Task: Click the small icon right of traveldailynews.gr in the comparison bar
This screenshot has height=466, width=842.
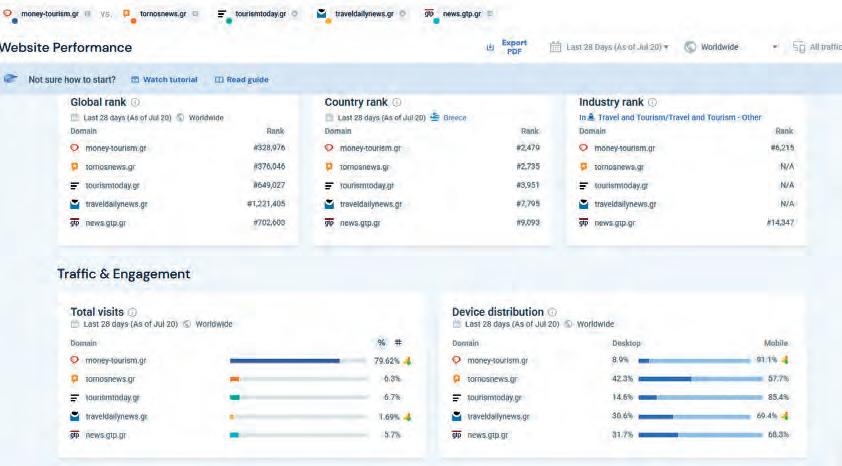Action: (x=403, y=14)
